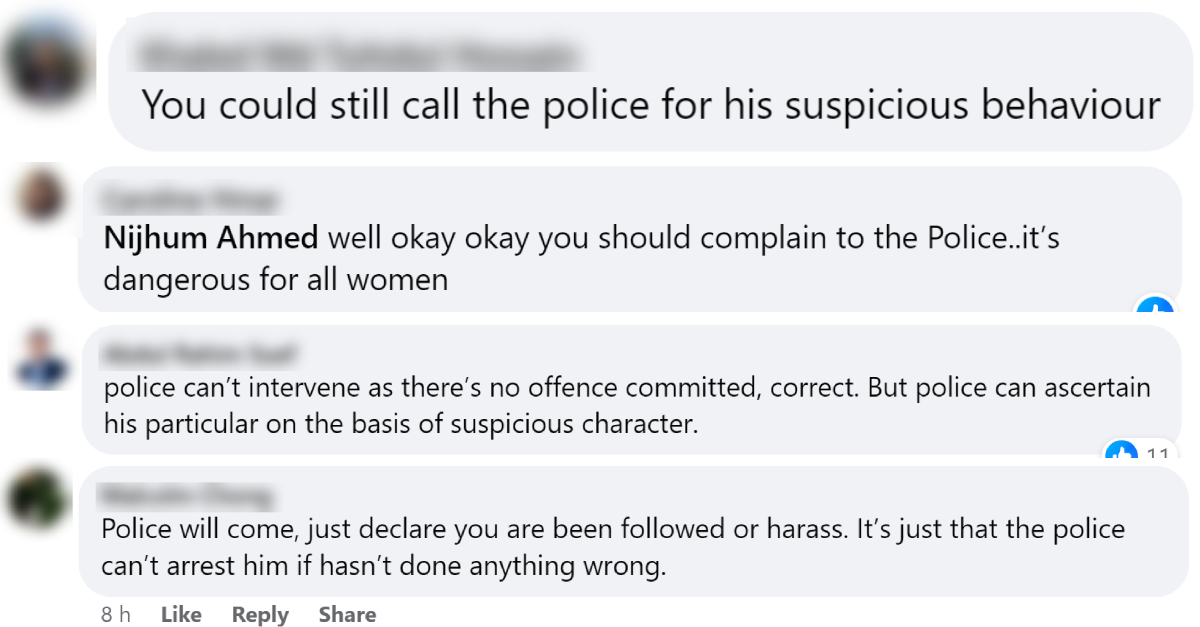Click the comment text 'can't arrest him if hasn't done anything wrong'
1200x627 pixels.
(x=383, y=567)
